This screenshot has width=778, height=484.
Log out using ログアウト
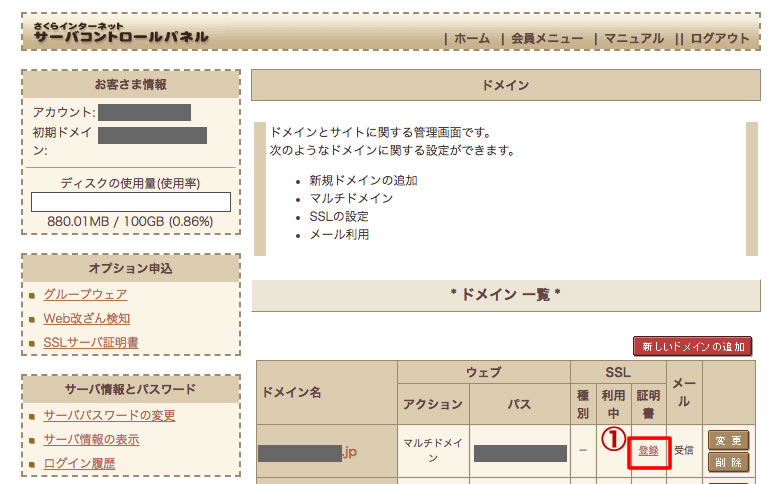pos(719,39)
